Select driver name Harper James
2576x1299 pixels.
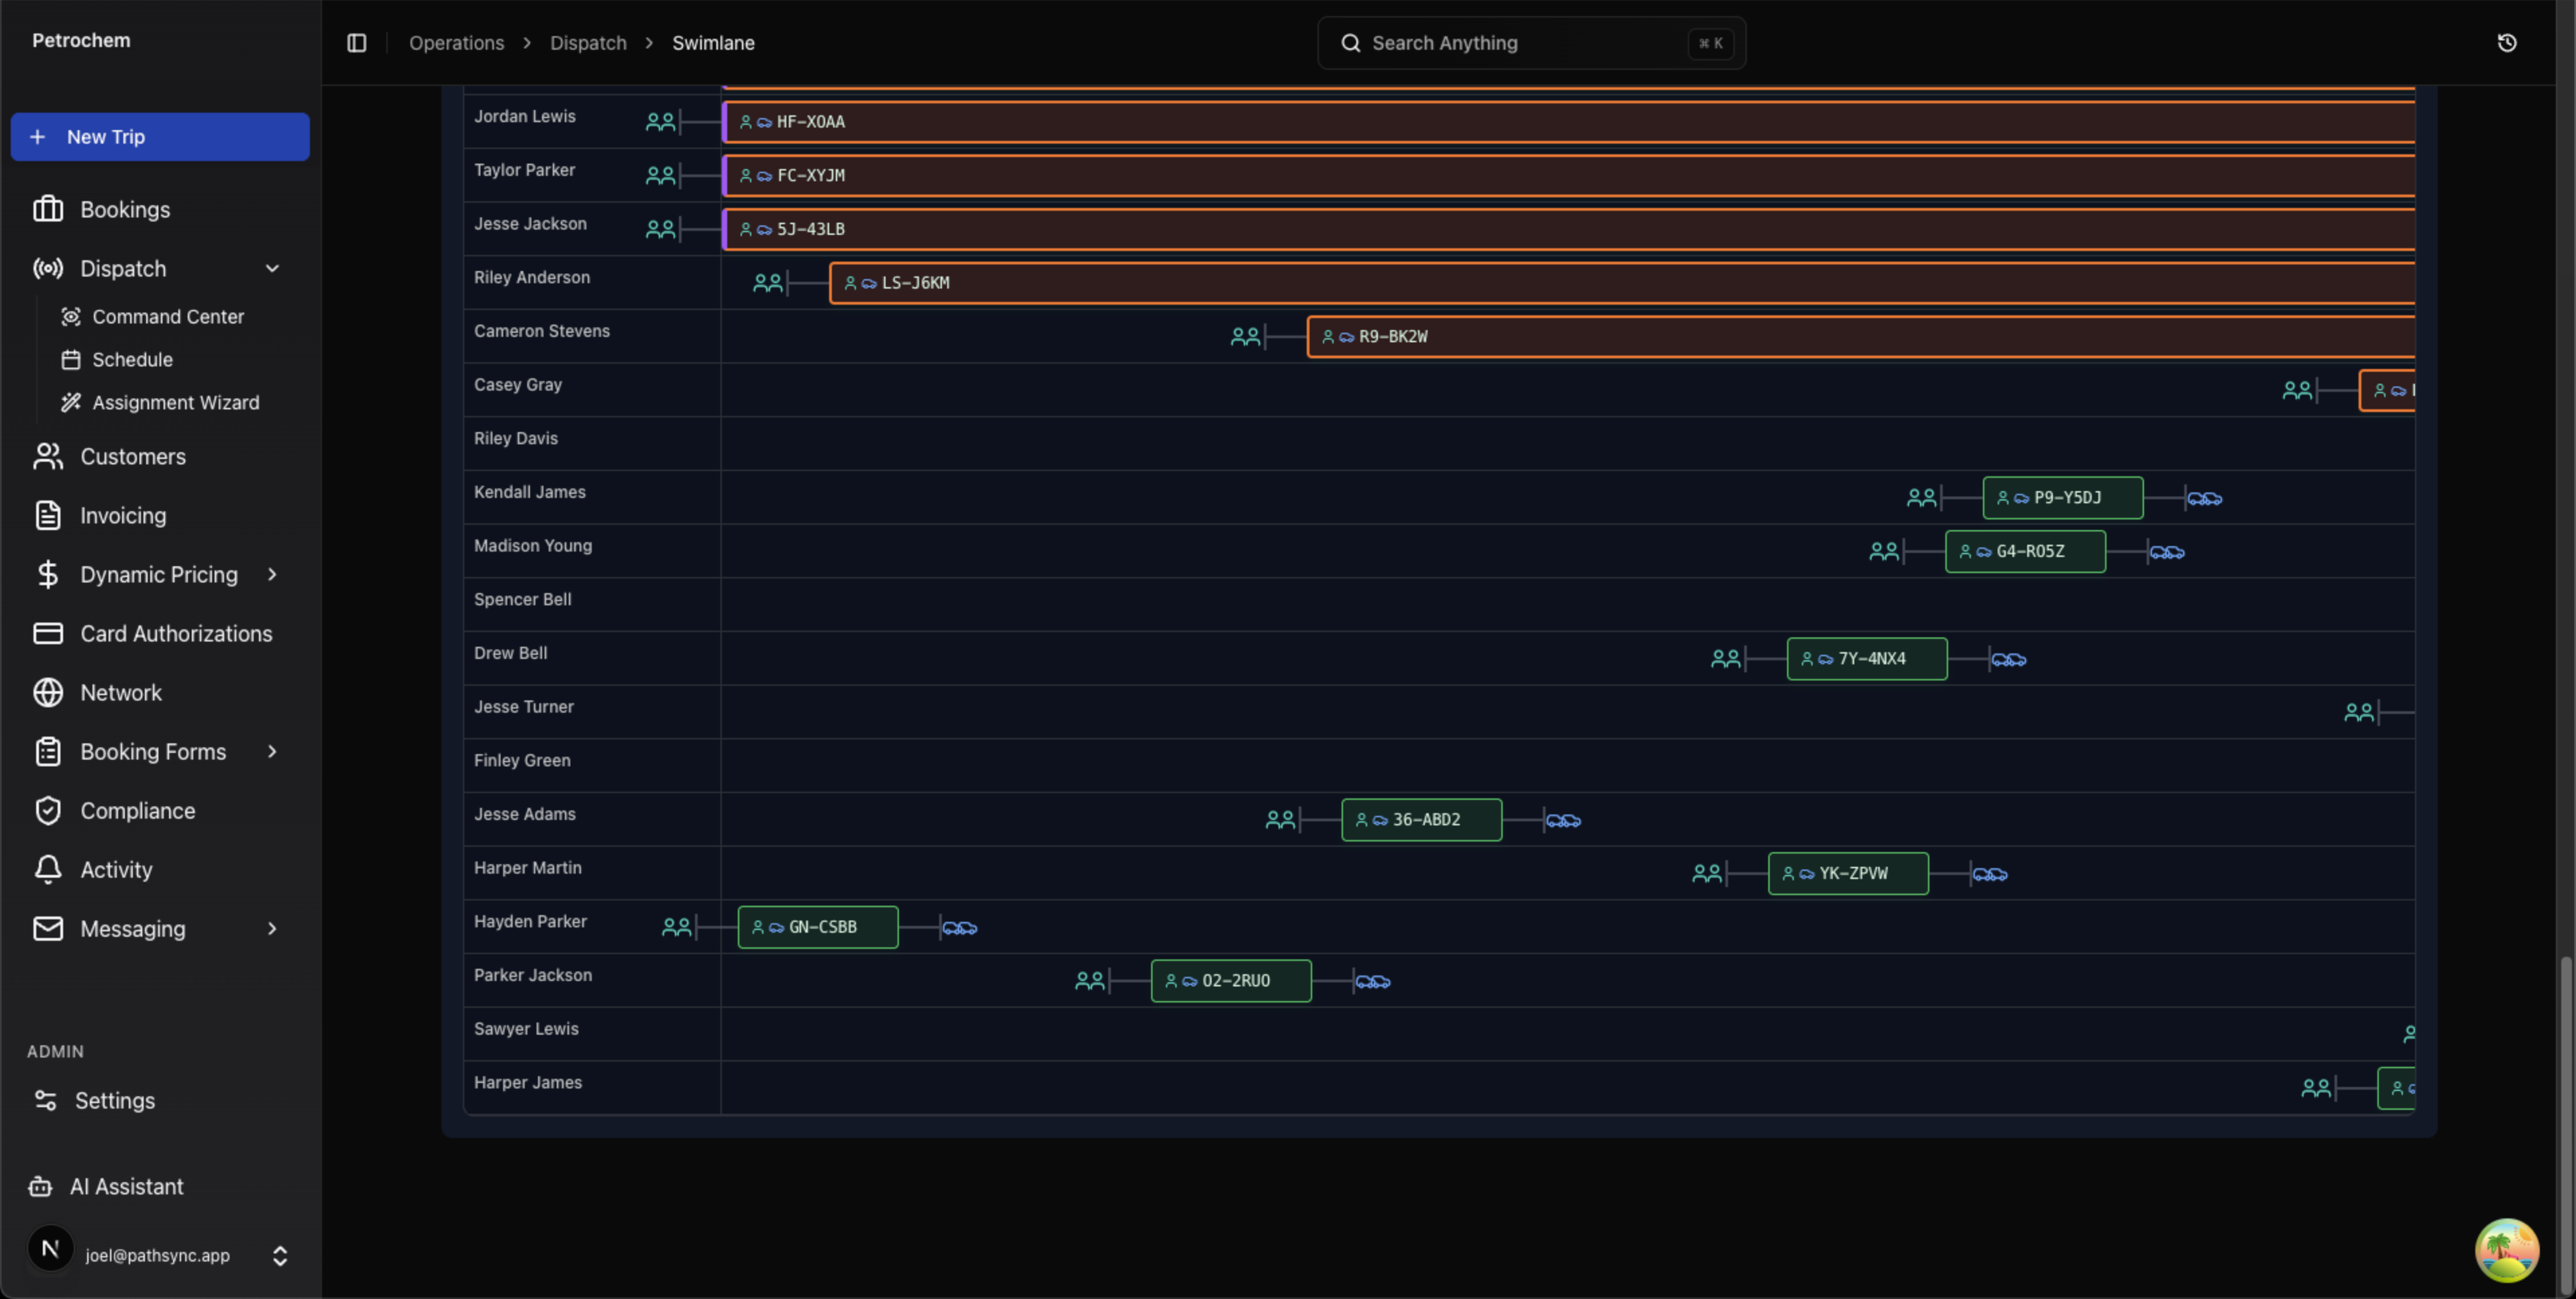(x=527, y=1082)
